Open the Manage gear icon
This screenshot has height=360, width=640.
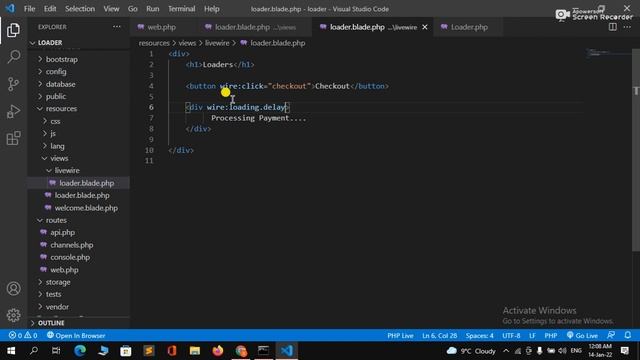point(13,315)
